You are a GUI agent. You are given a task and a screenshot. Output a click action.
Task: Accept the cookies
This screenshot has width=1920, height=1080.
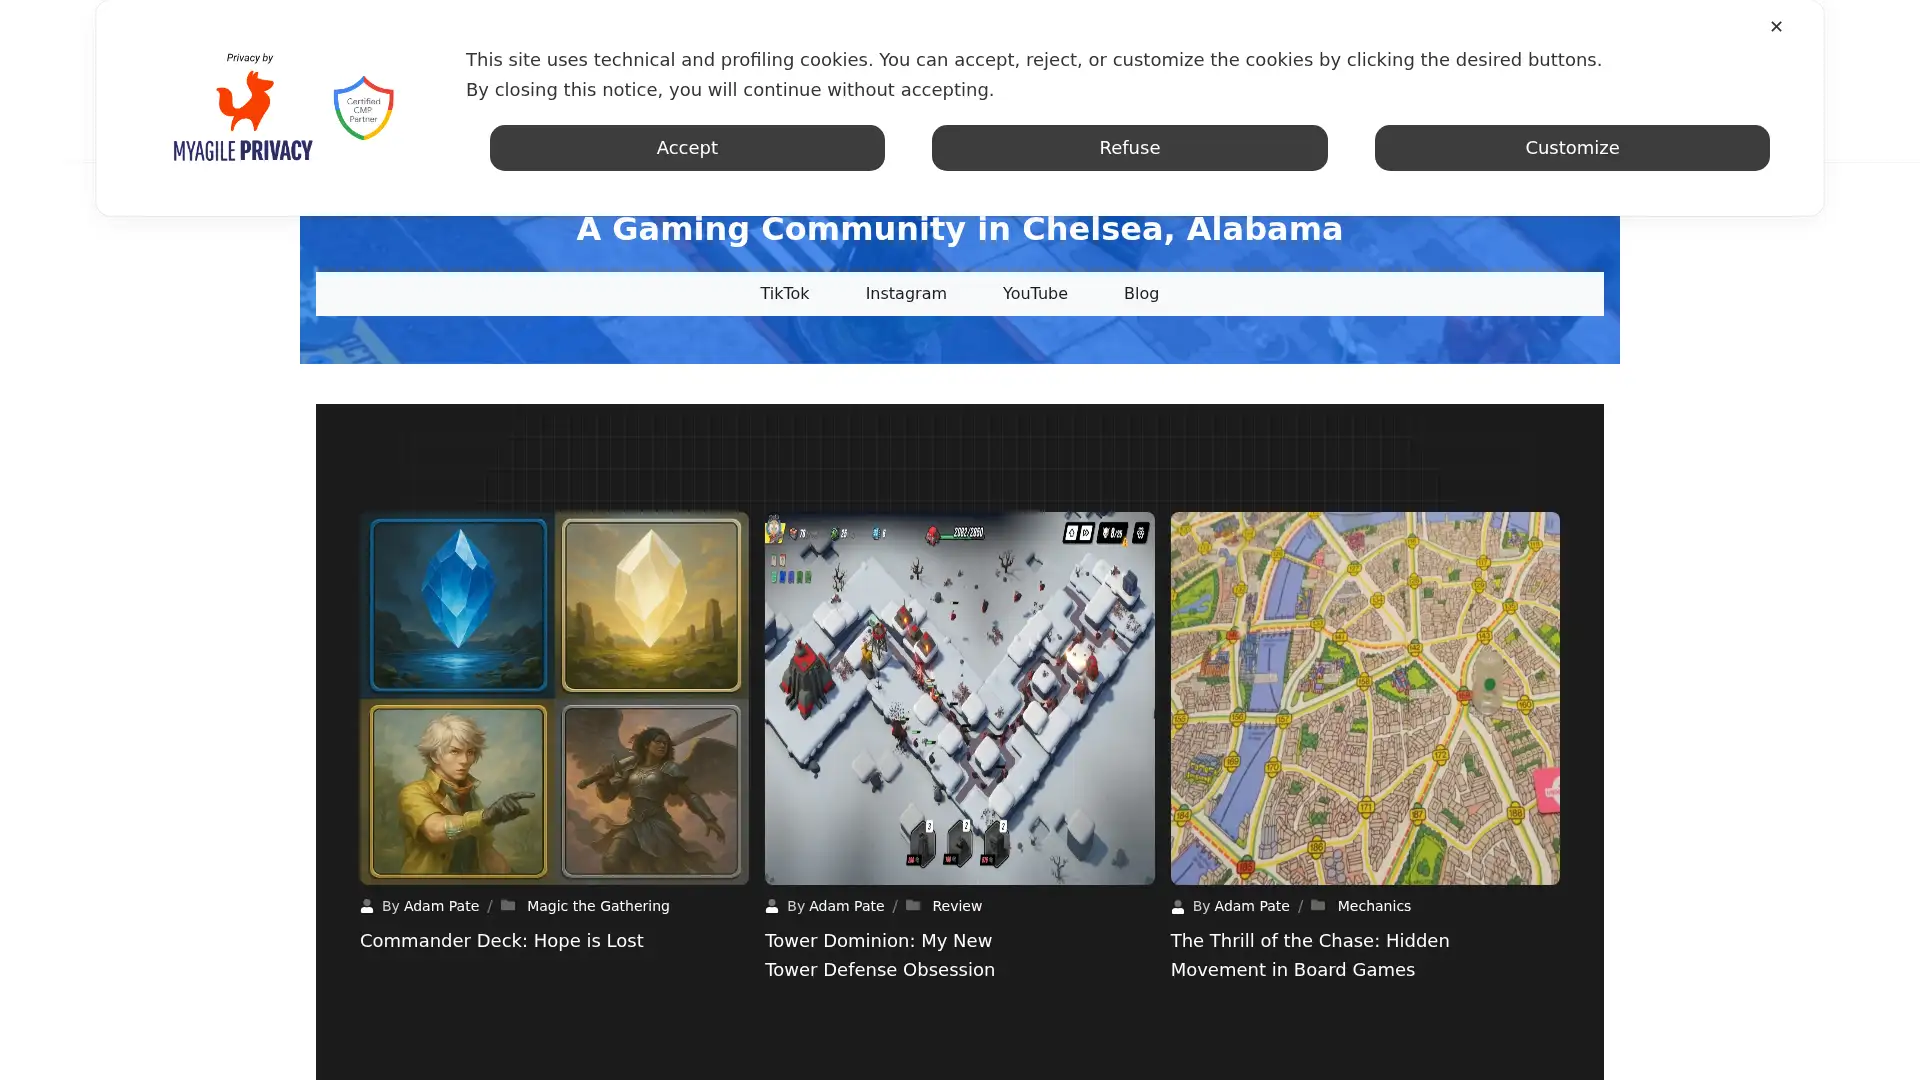(x=686, y=147)
